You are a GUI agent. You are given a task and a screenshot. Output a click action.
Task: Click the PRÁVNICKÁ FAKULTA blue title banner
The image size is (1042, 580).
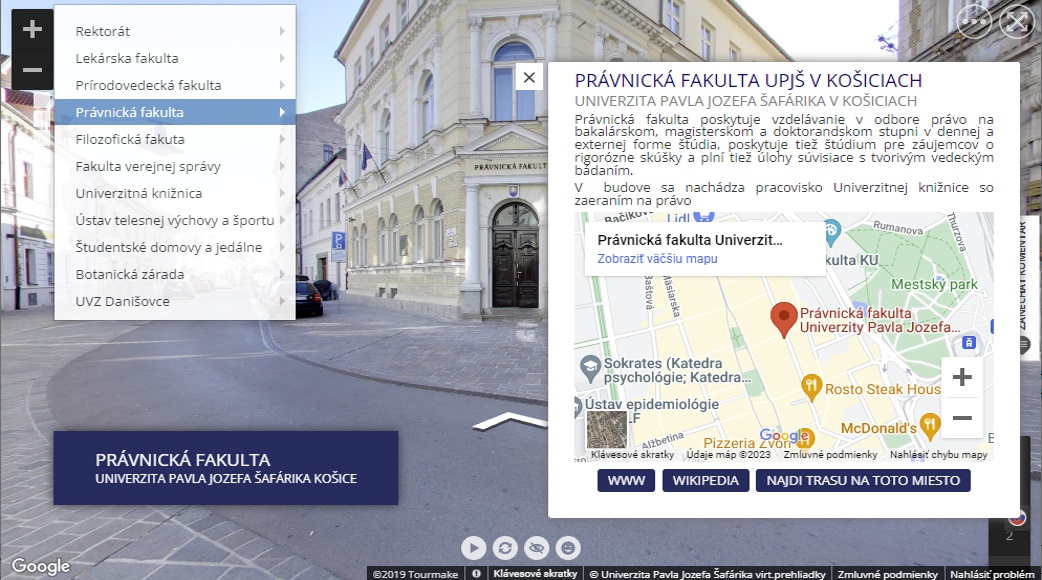tap(226, 468)
